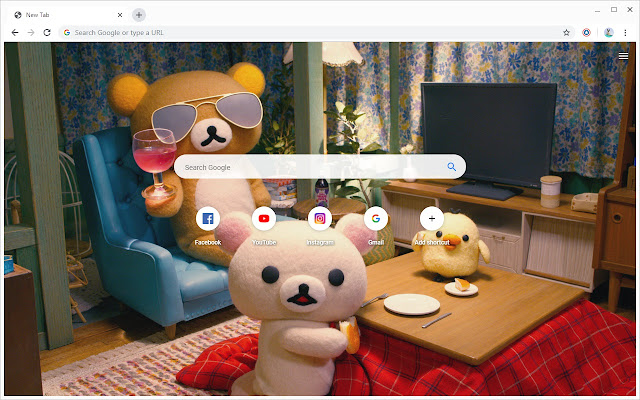Click the forward navigation arrow
This screenshot has height=400, width=640.
31,33
